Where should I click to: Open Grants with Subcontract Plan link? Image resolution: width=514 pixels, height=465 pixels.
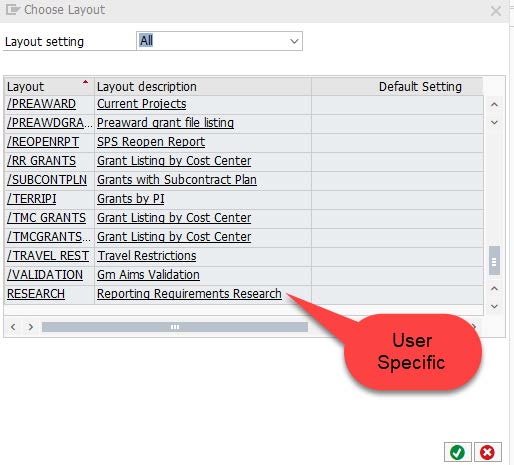pyautogui.click(x=177, y=180)
